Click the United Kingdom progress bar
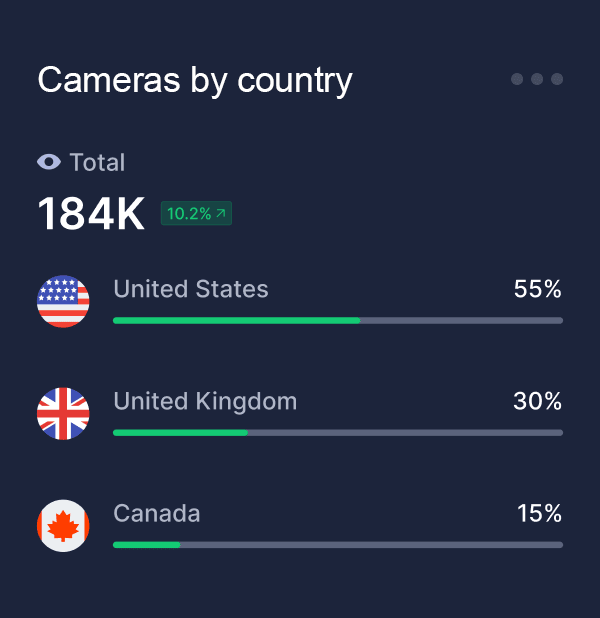 click(x=337, y=432)
